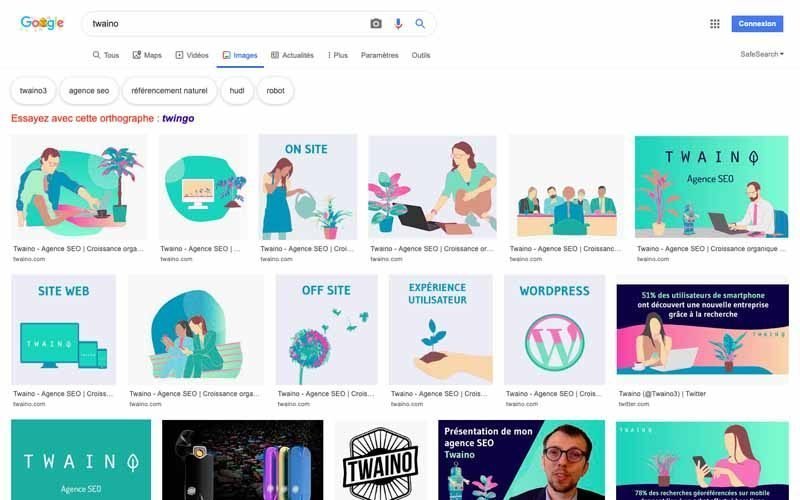The image size is (800, 500).
Task: Open thumbnail of man pouring tea
Action: pos(79,187)
